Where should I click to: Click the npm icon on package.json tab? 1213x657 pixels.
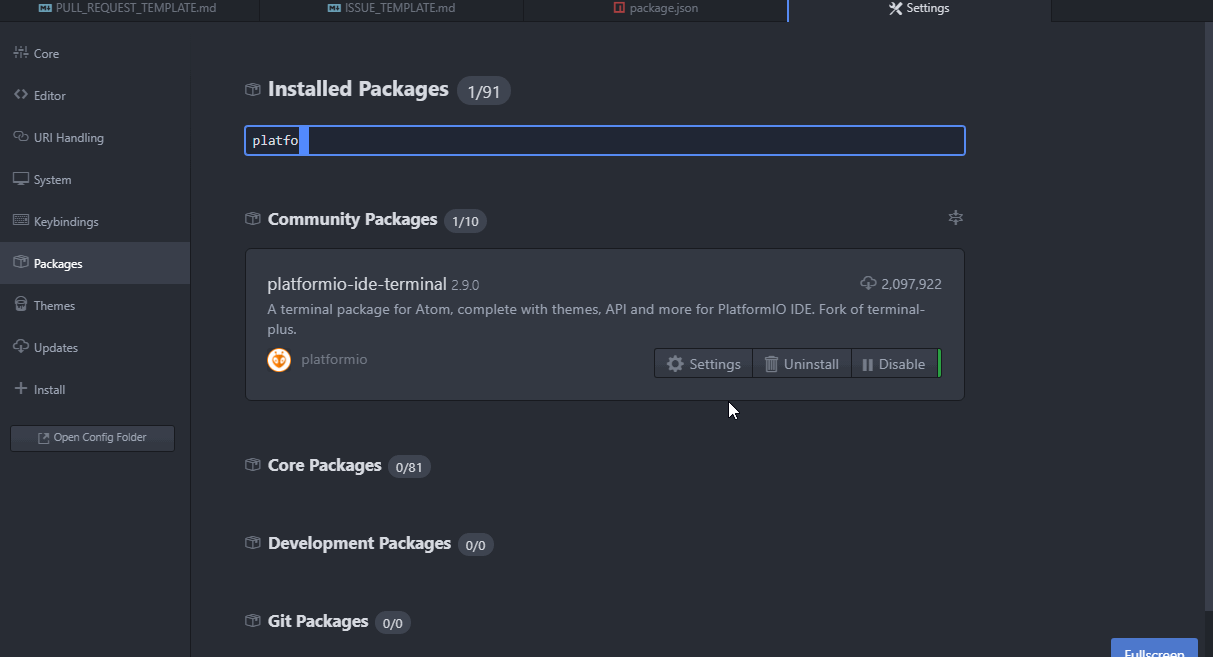click(x=619, y=8)
